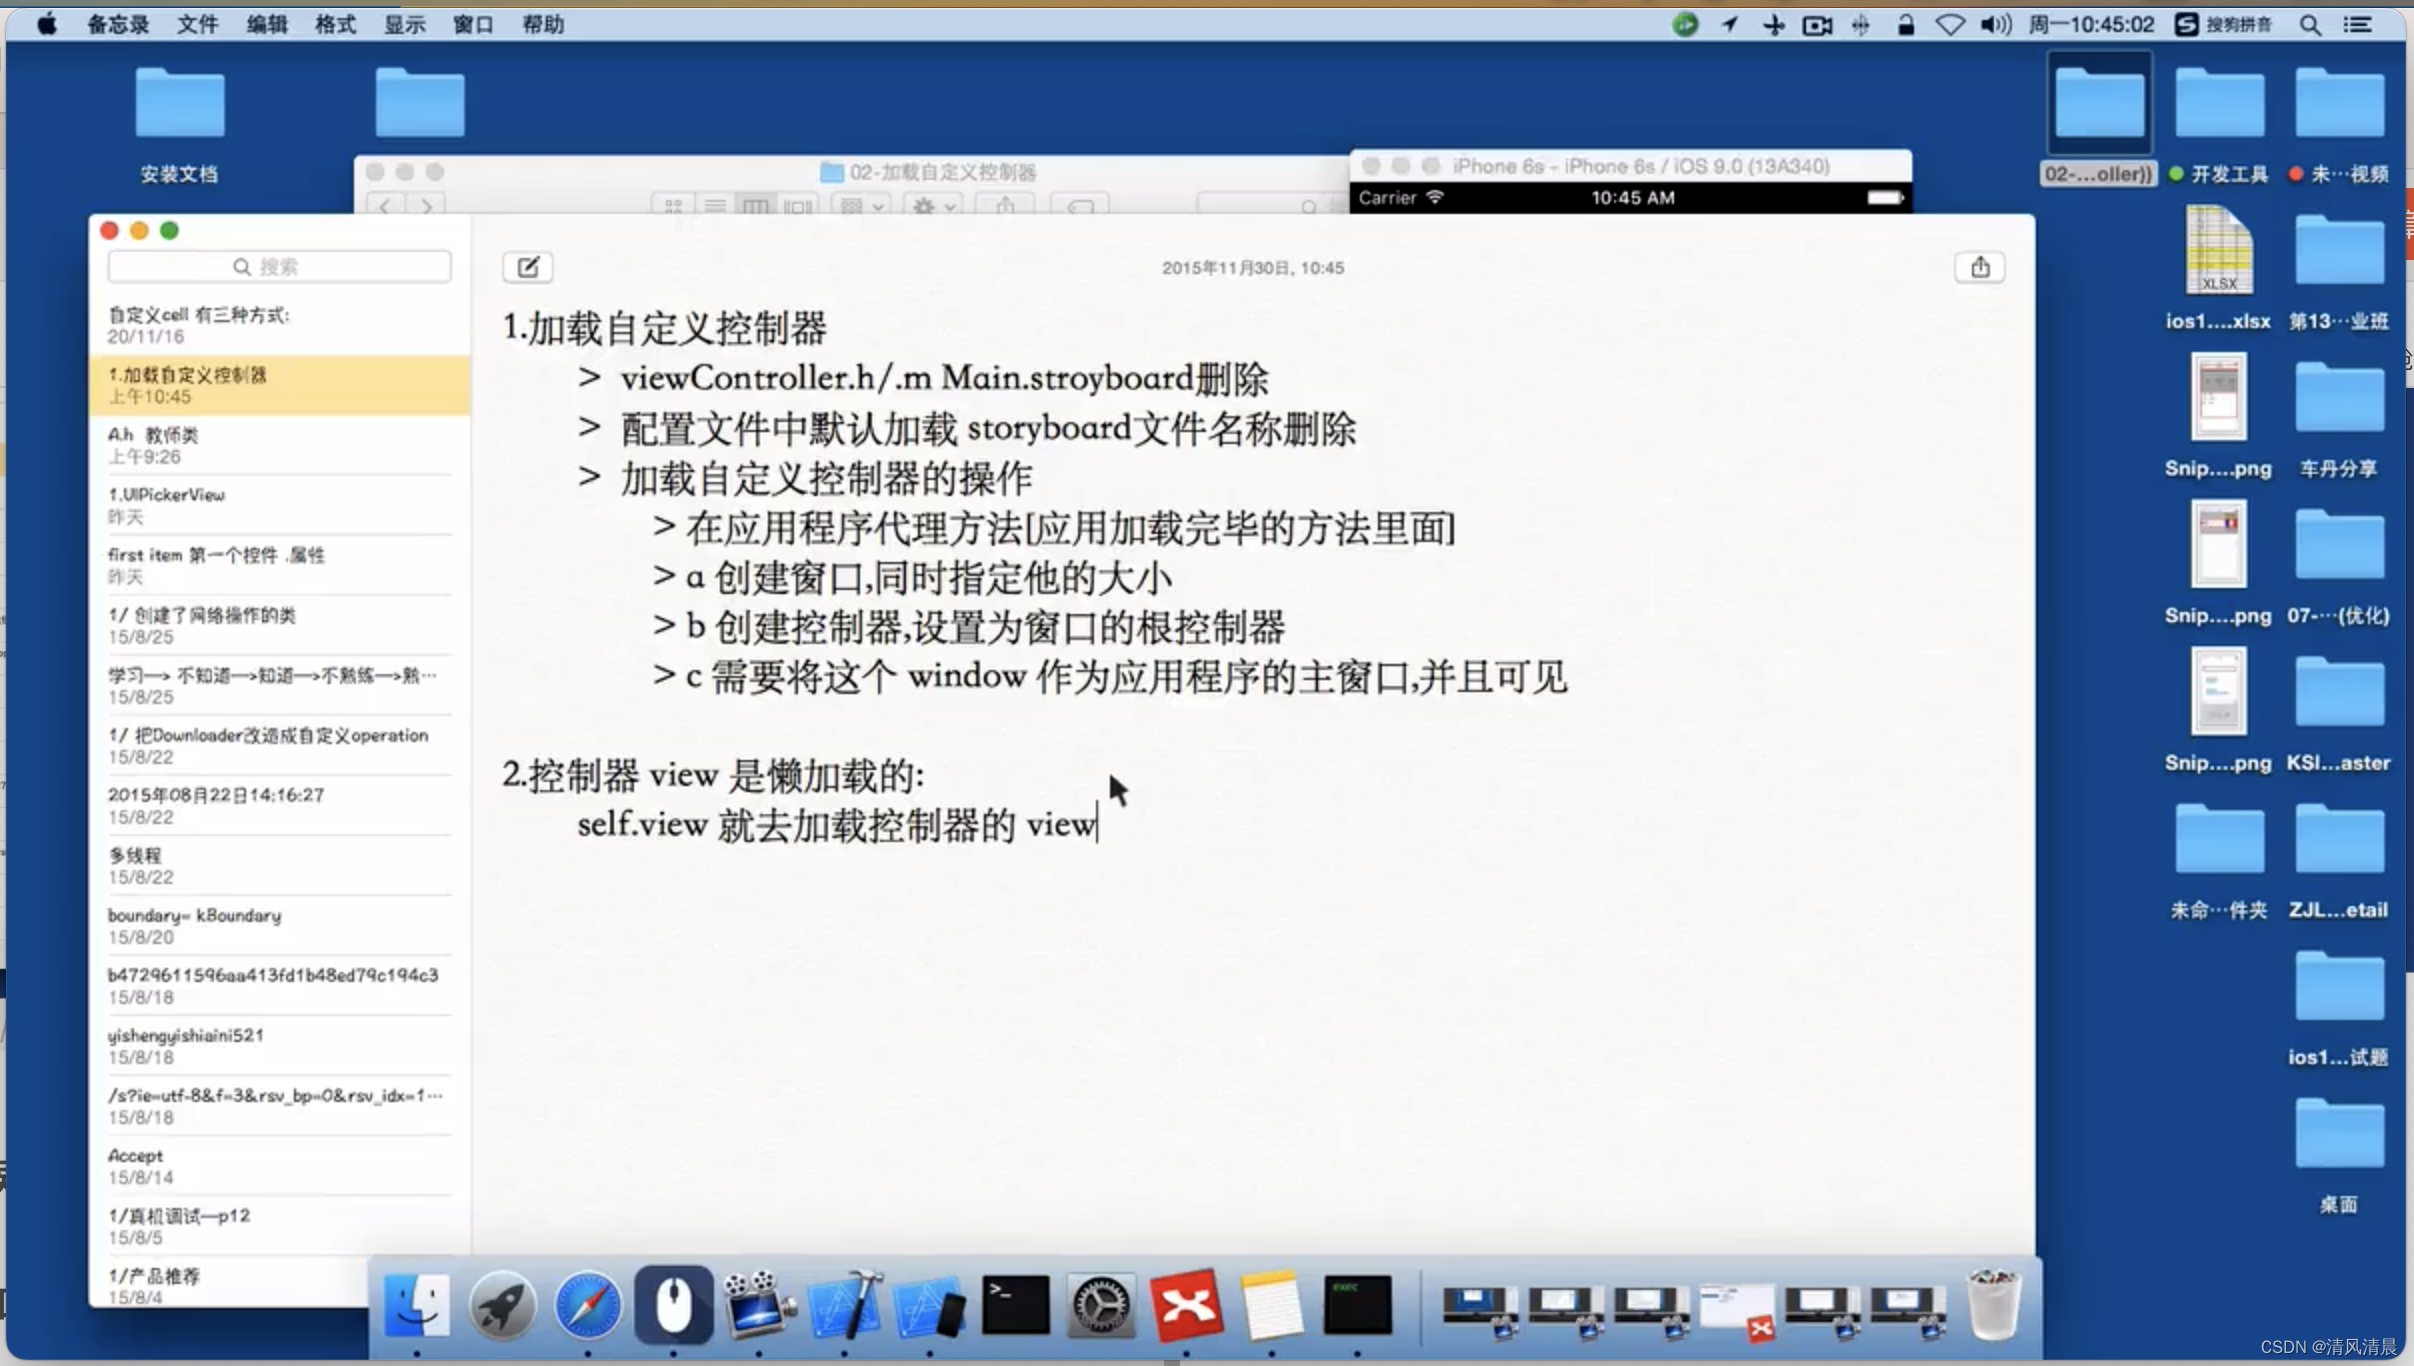
Task: Select the note yishengyishiaini521
Action: click(280, 1045)
